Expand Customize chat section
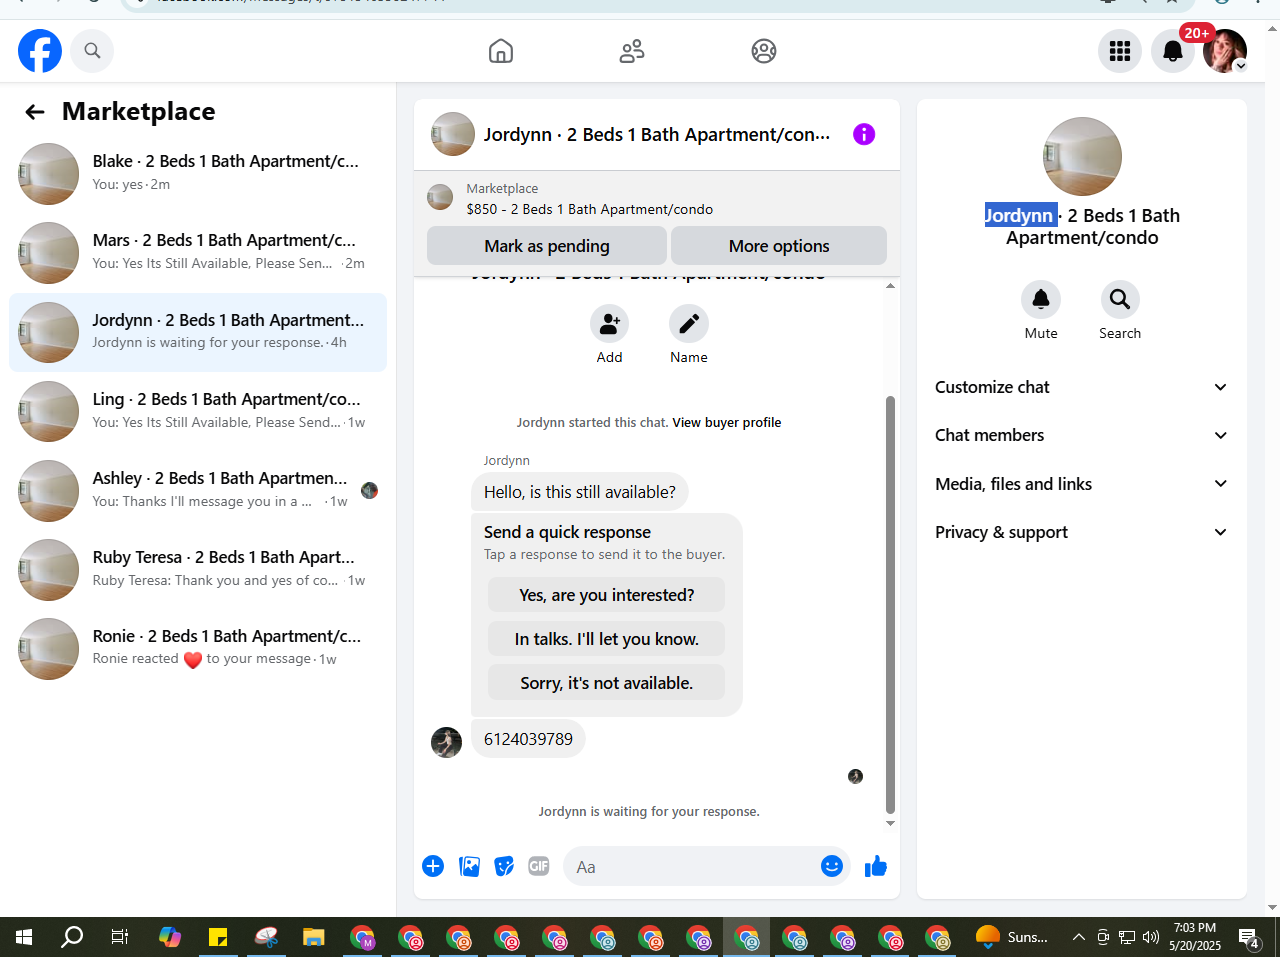 [x=1081, y=387]
